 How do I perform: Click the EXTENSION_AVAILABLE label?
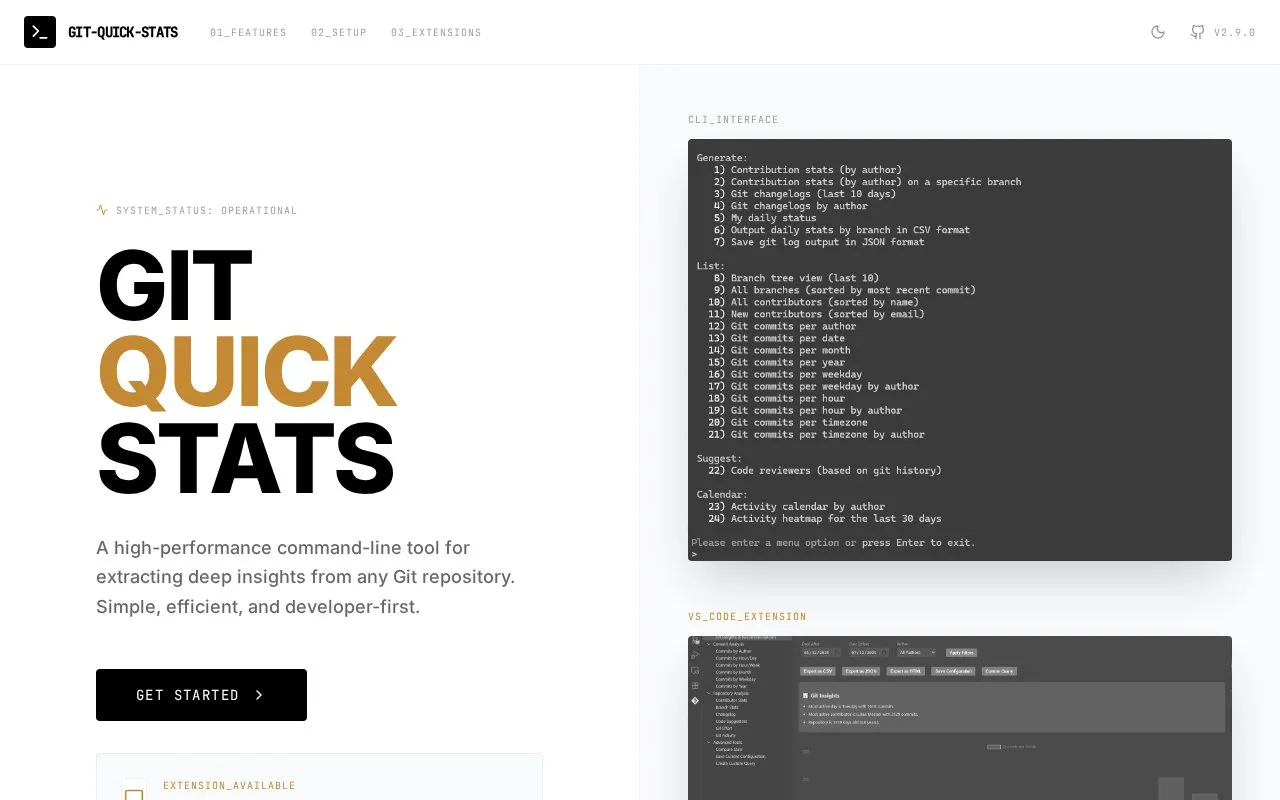pos(229,786)
